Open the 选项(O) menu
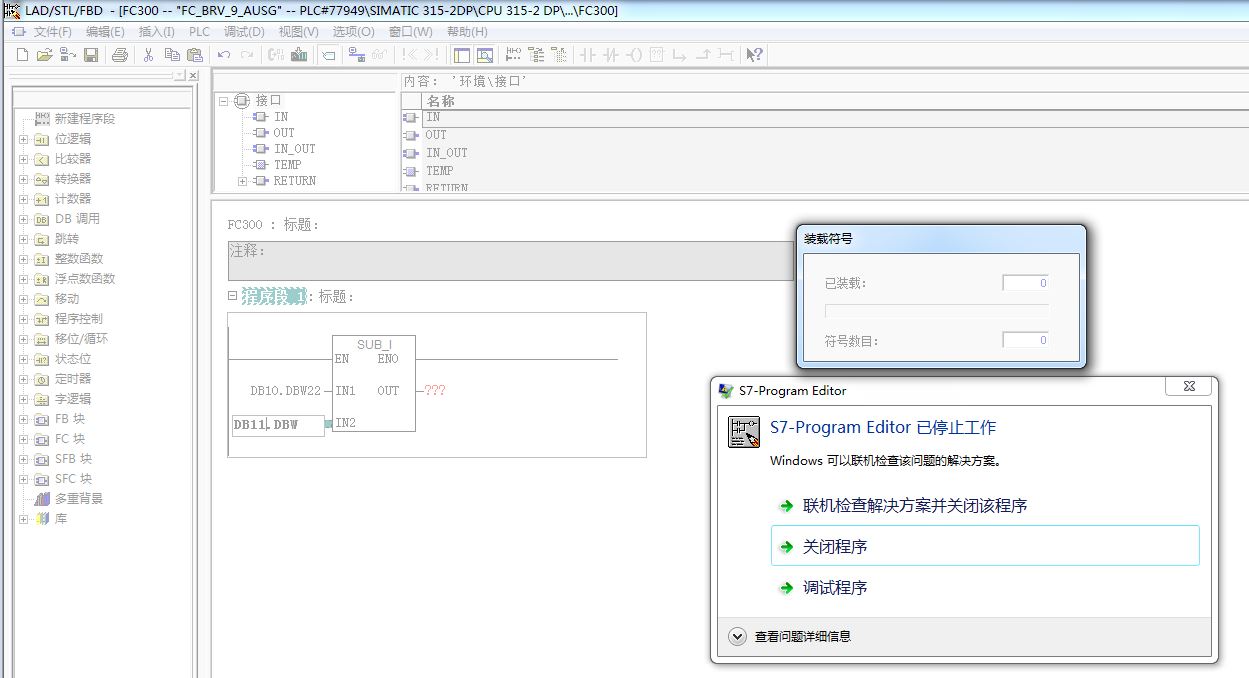The image size is (1249, 678). pyautogui.click(x=353, y=32)
